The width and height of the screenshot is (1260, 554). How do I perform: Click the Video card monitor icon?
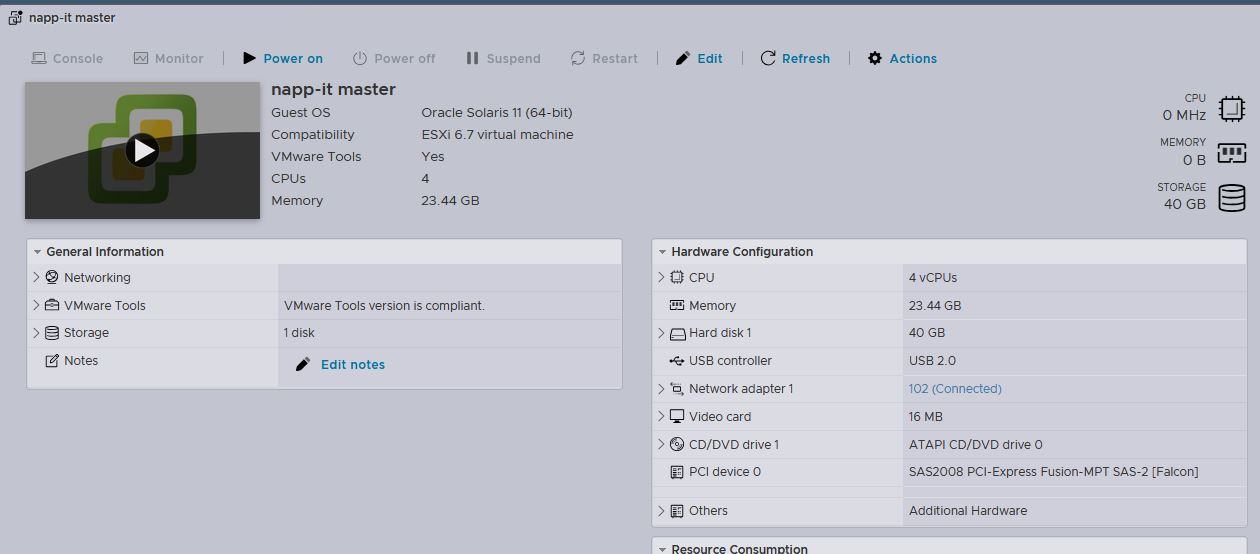pos(677,416)
